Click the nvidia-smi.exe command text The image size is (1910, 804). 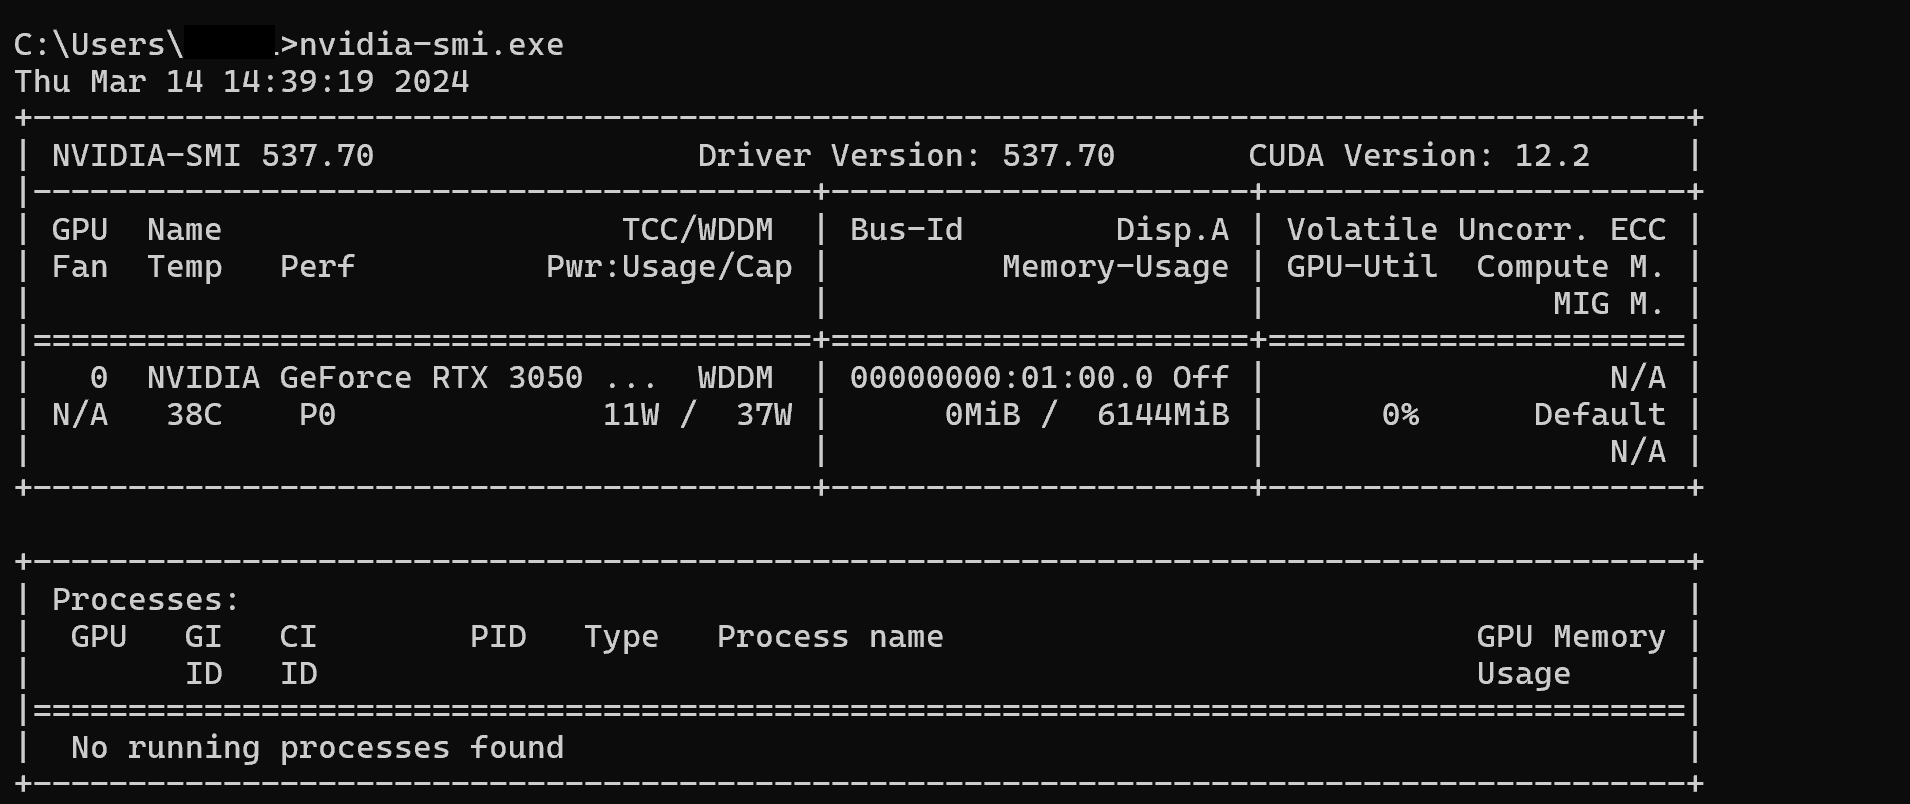(431, 45)
